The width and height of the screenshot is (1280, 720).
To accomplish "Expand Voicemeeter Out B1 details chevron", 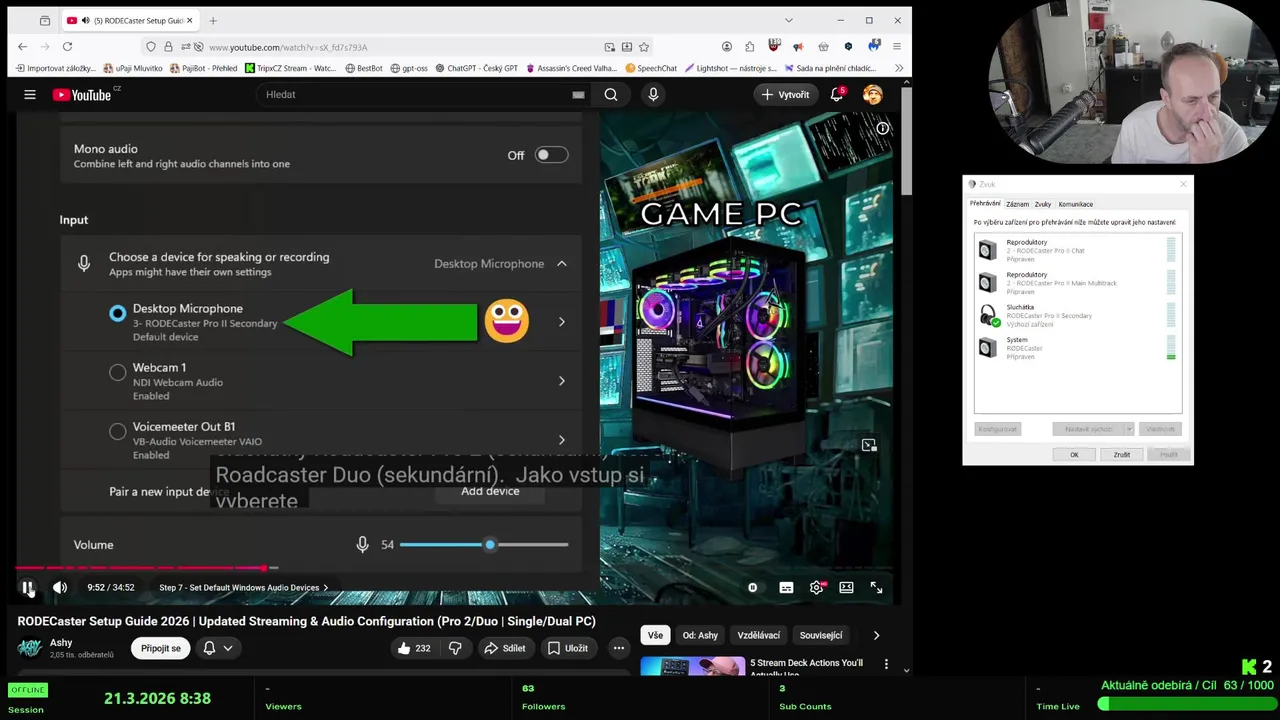I will coord(562,440).
